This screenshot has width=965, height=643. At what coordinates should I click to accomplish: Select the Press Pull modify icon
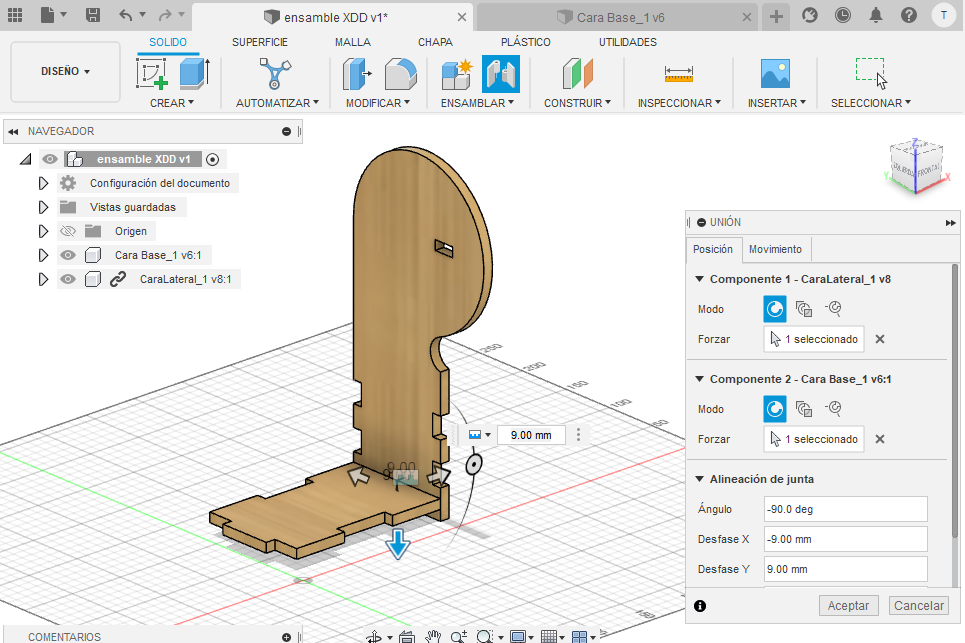[x=356, y=74]
